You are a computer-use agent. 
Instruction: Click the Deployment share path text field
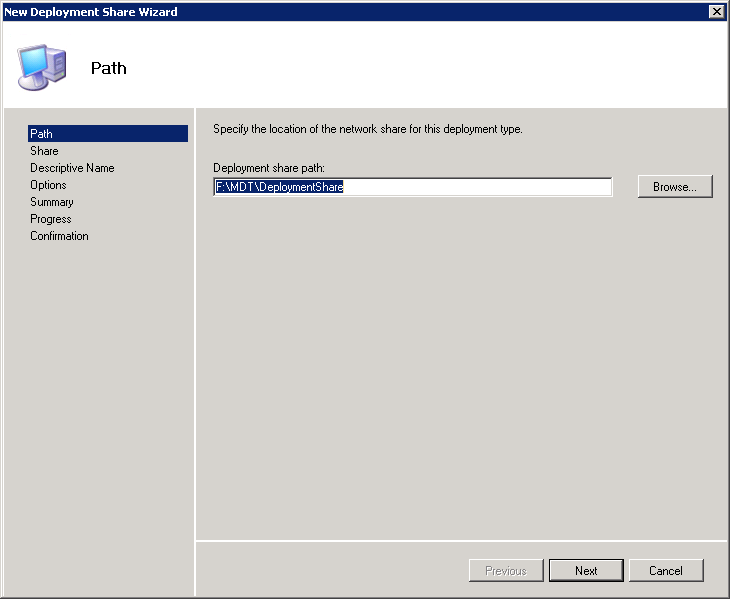click(x=412, y=187)
